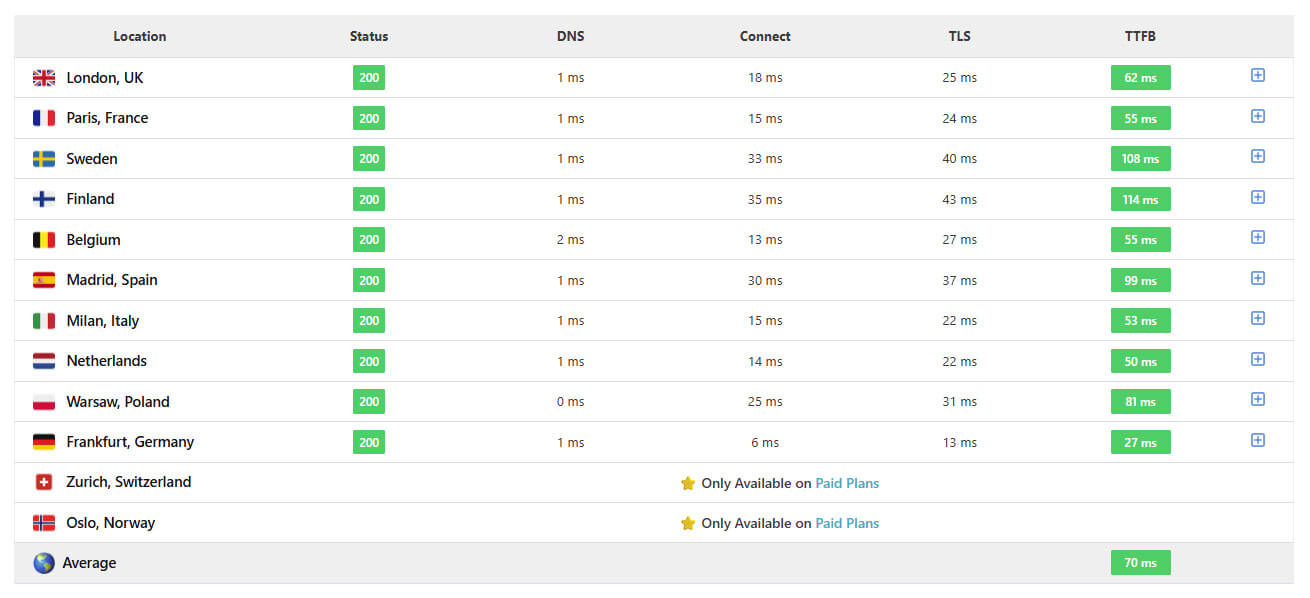The image size is (1310, 598).
Task: Expand the Paris, France row details
Action: click(x=1258, y=116)
